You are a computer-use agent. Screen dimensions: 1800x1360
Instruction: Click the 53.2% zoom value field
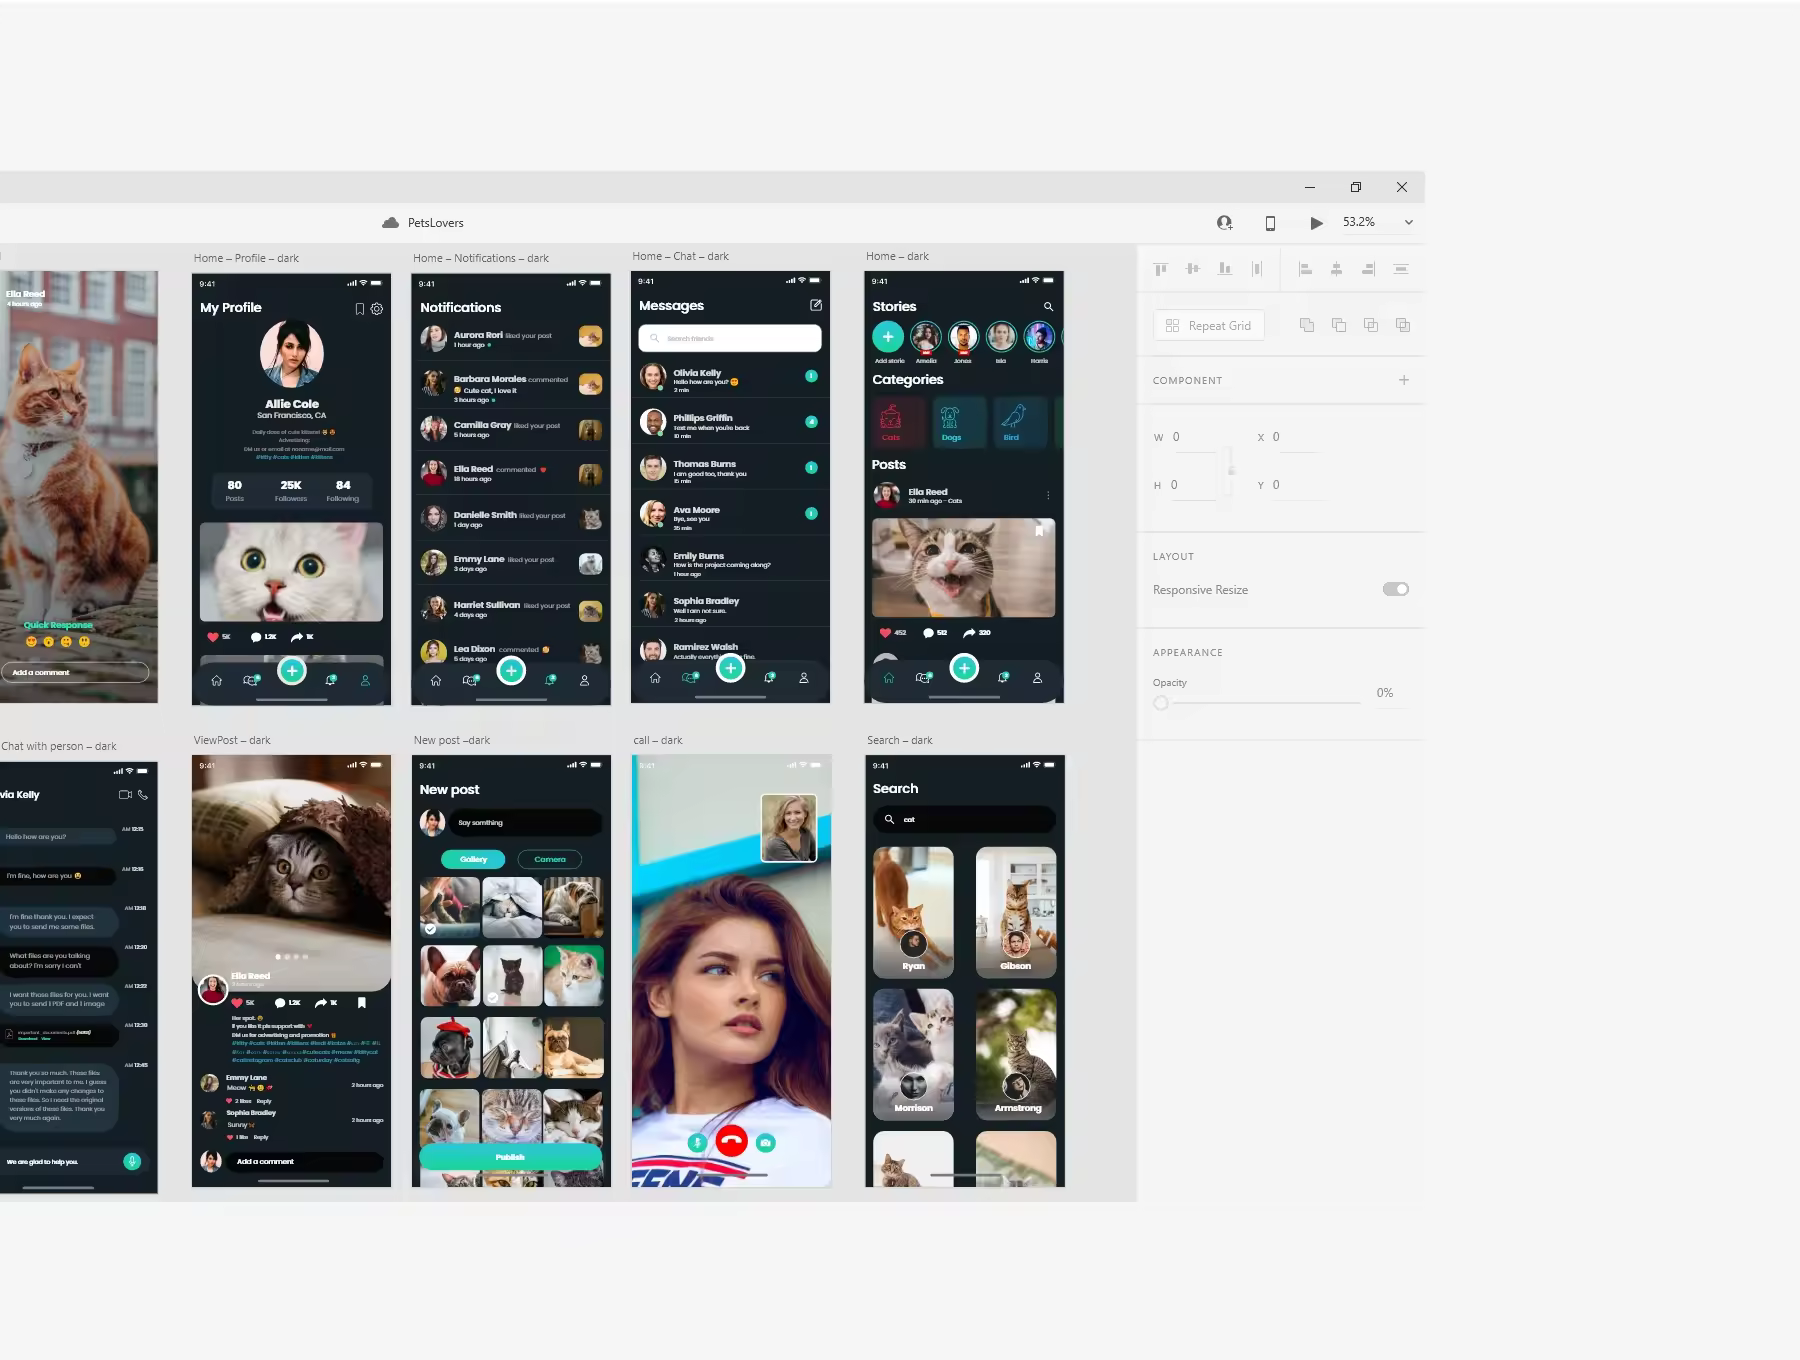point(1358,222)
